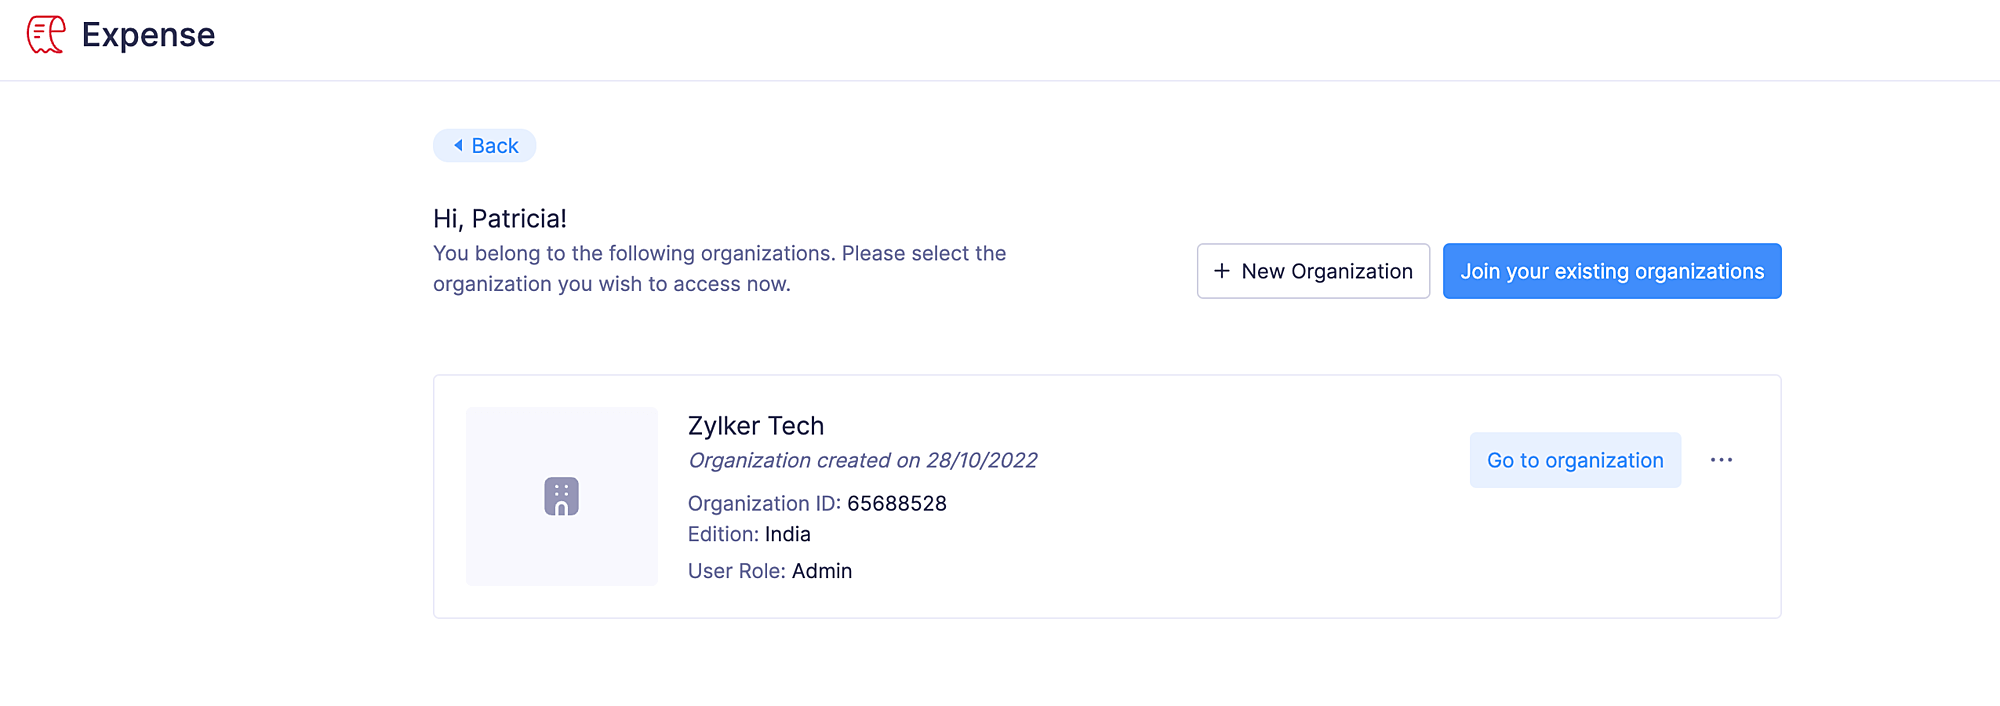Click Organization ID number 65688528
This screenshot has width=2000, height=706.
(897, 504)
